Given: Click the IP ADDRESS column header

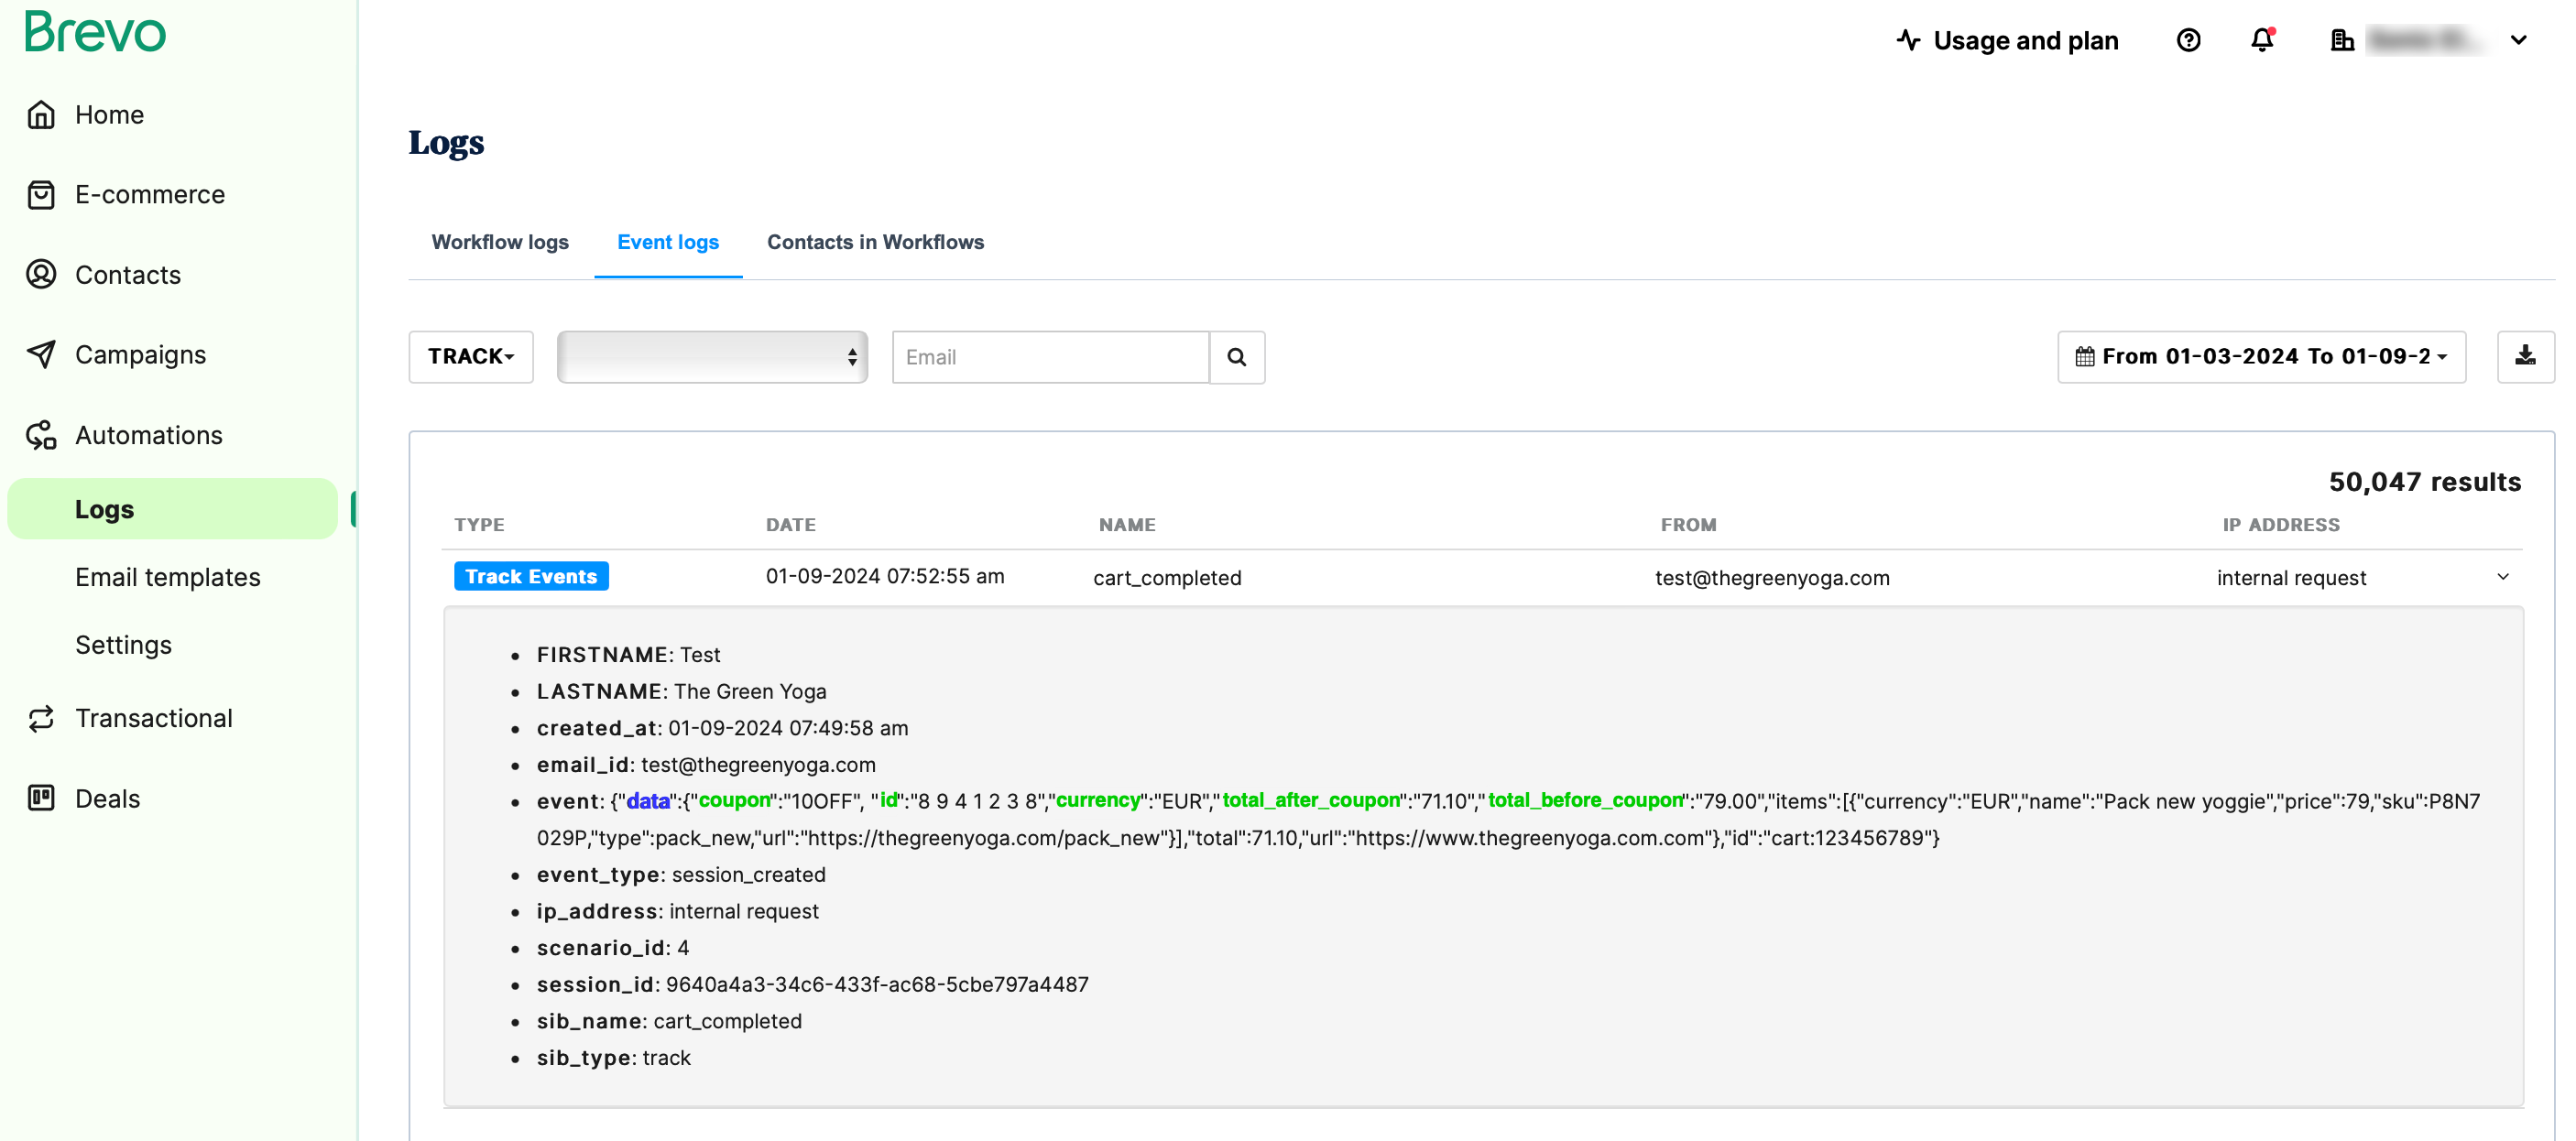Looking at the screenshot, I should 2281,525.
